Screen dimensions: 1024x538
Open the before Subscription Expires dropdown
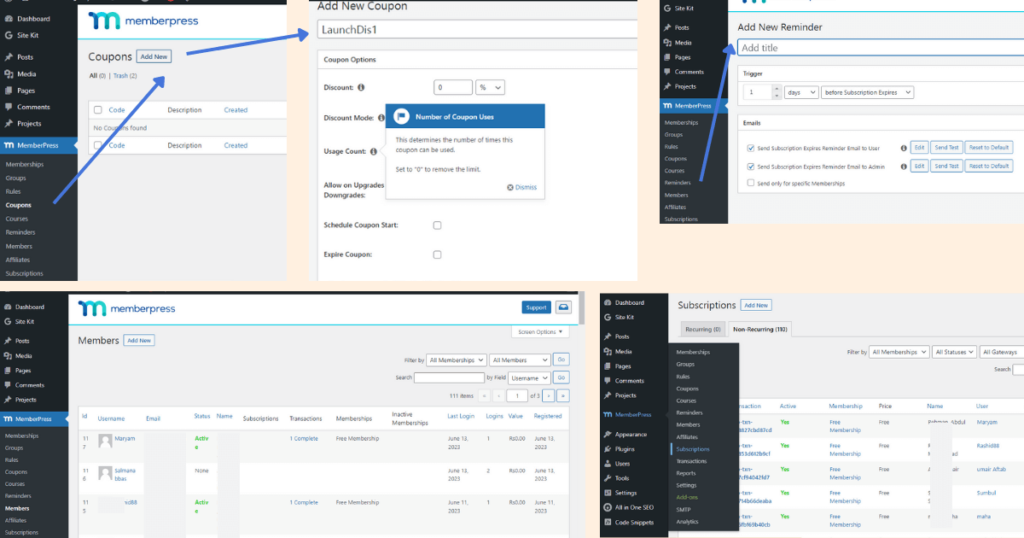pos(867,93)
